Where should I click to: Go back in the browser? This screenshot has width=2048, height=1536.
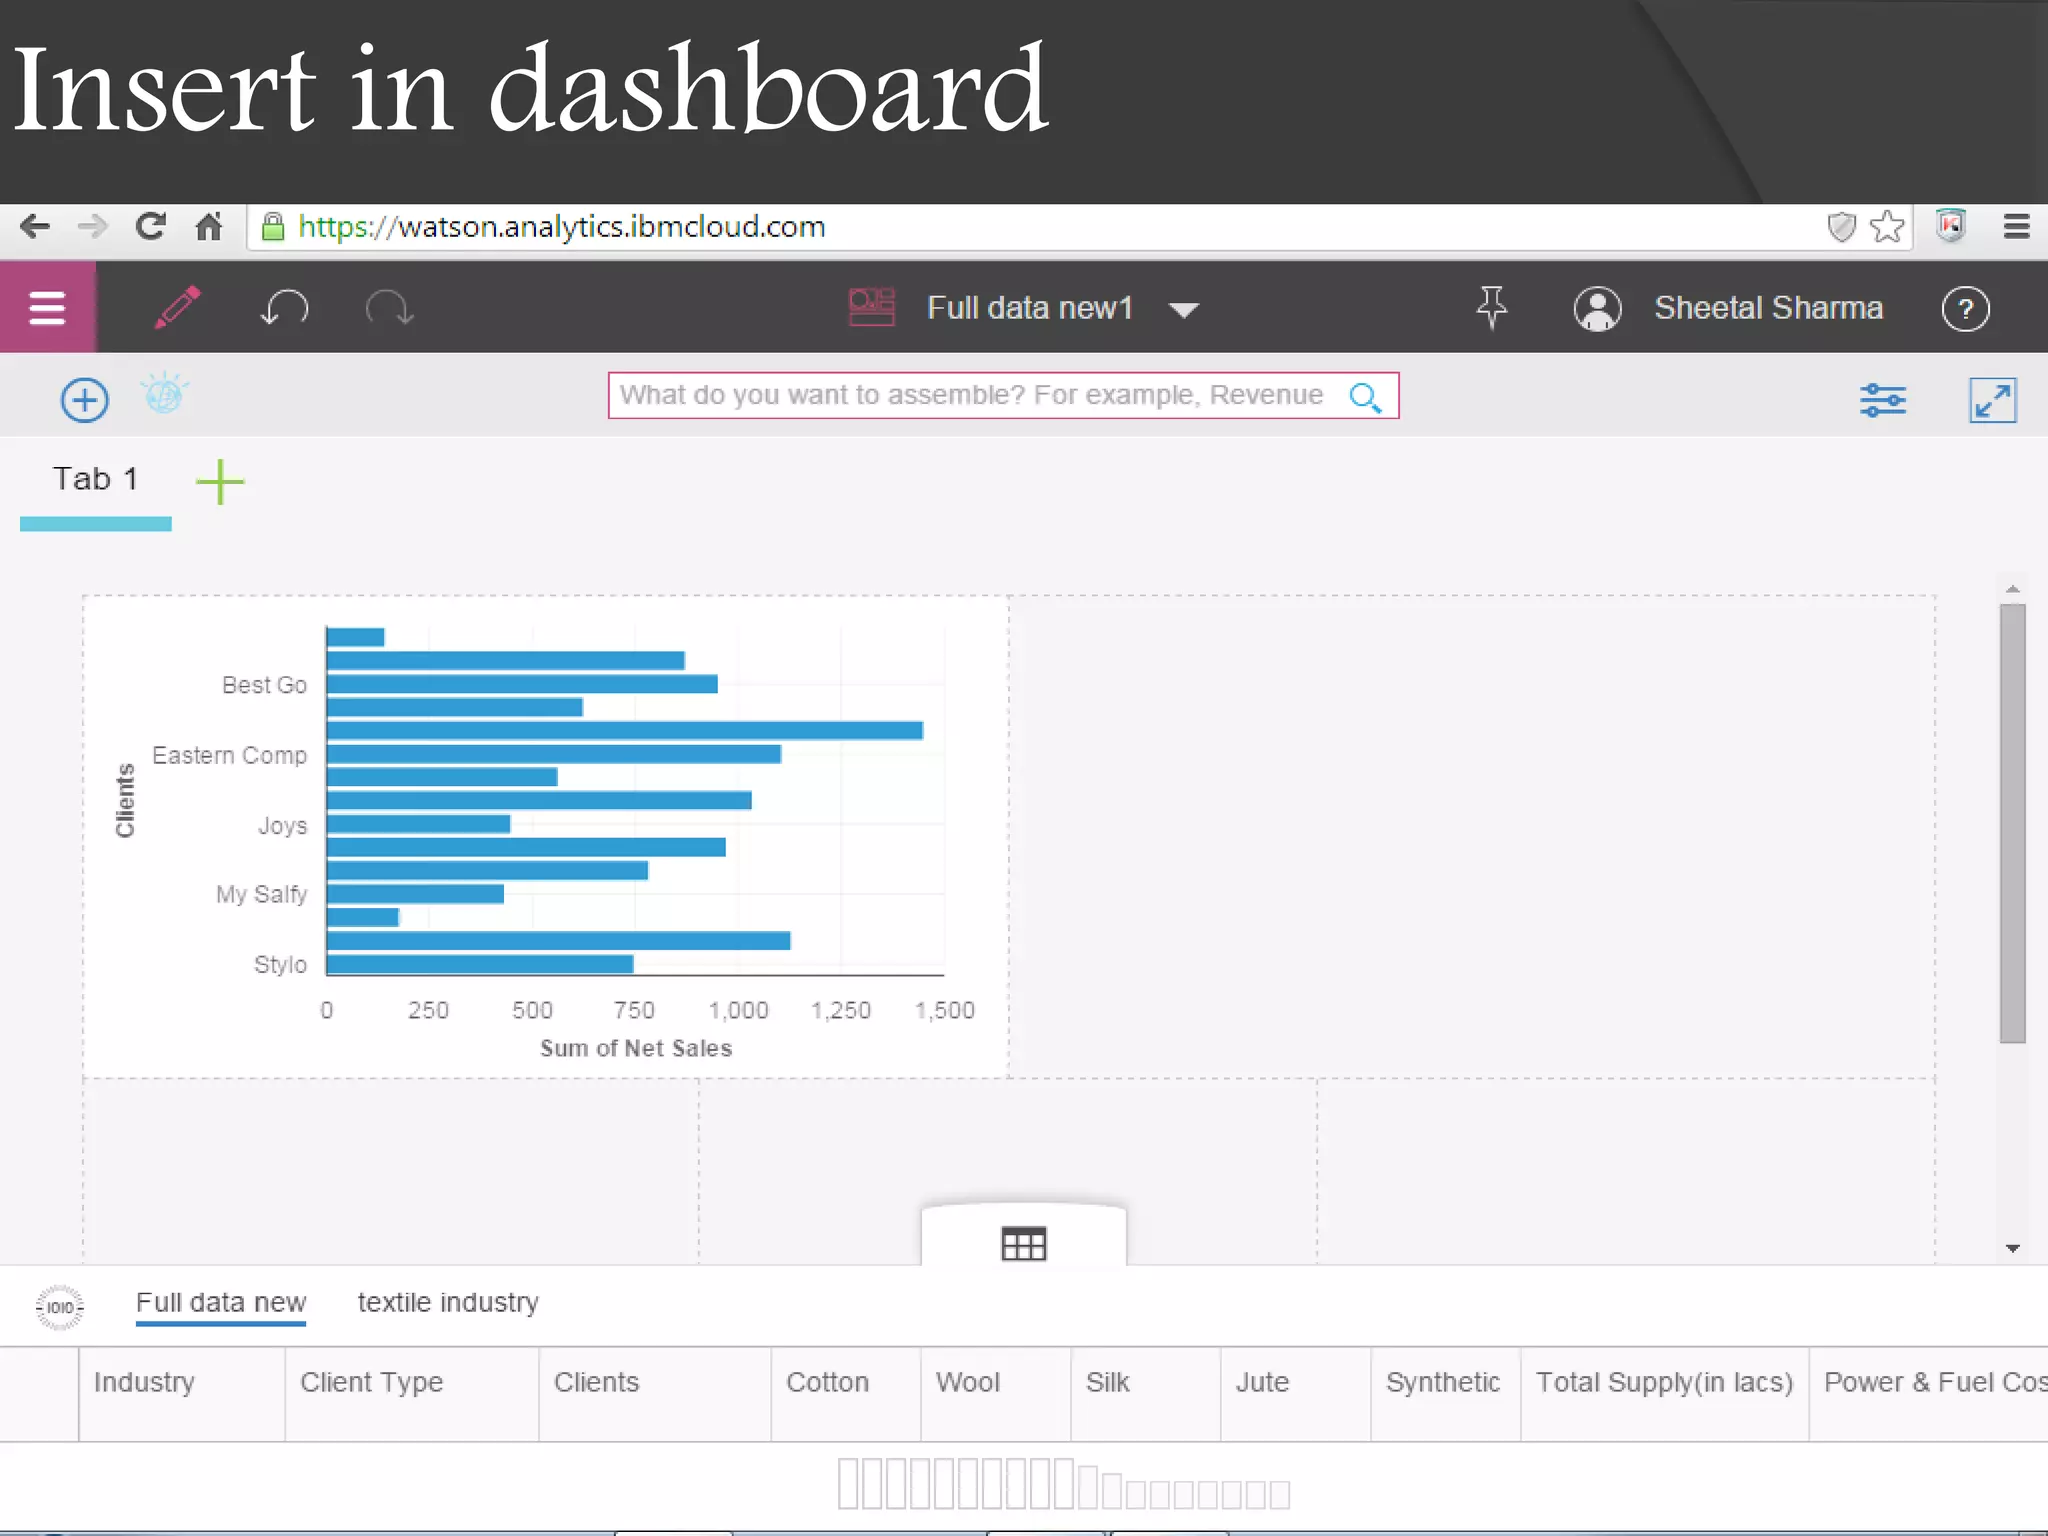click(x=35, y=227)
